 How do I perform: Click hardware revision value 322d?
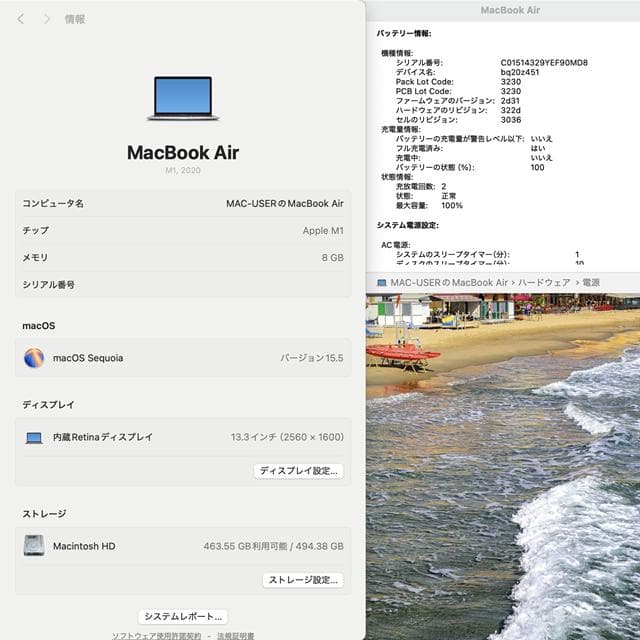(x=511, y=110)
